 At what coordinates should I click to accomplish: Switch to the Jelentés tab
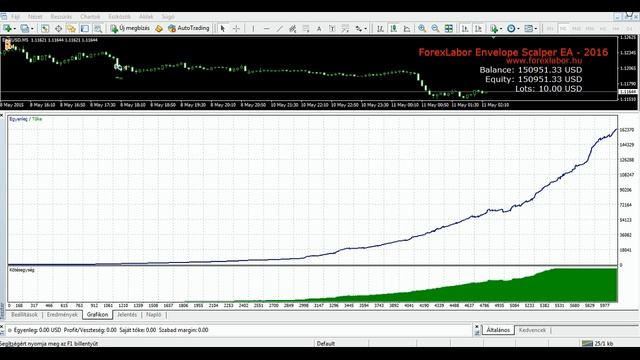point(127,315)
